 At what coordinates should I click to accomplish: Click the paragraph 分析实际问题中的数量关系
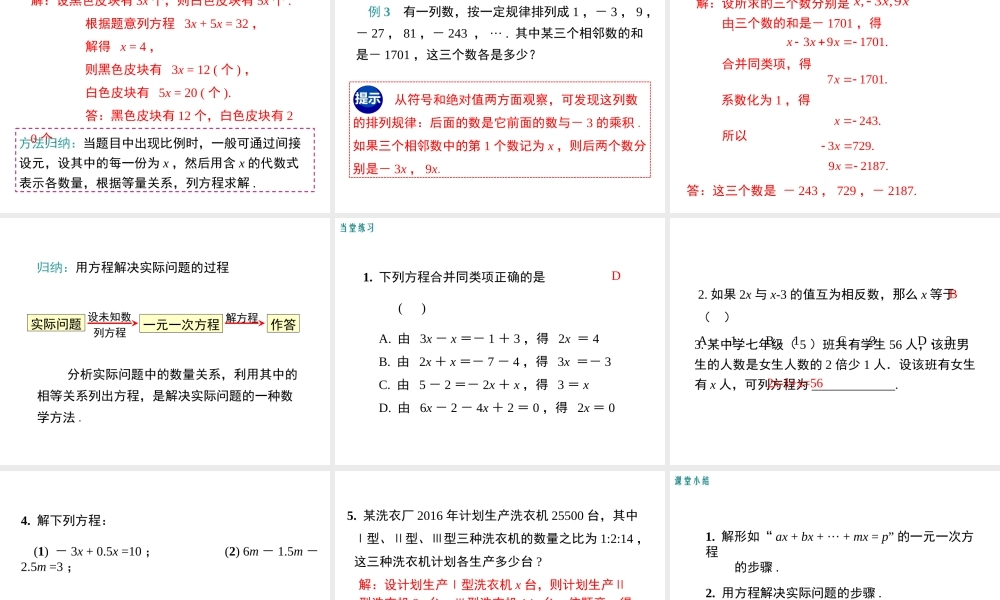(x=167, y=396)
